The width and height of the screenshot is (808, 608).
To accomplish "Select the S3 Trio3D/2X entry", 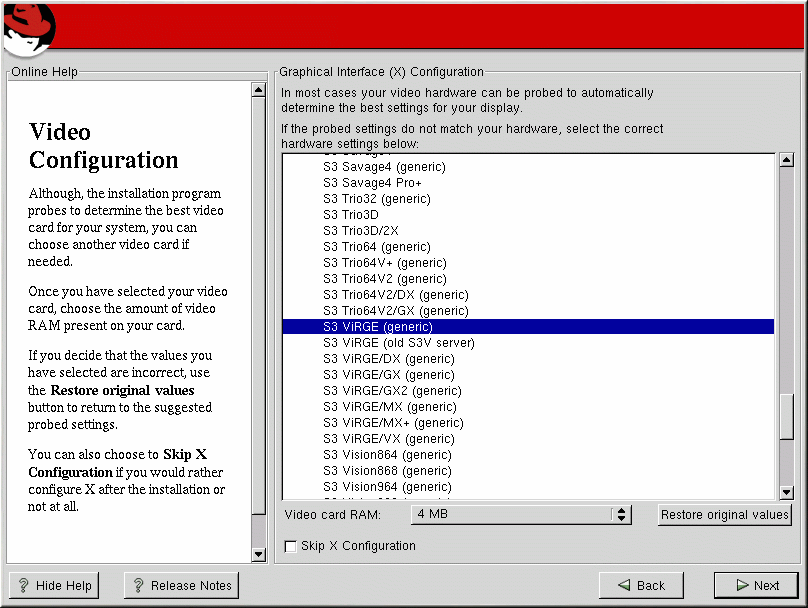I will pyautogui.click(x=528, y=231).
